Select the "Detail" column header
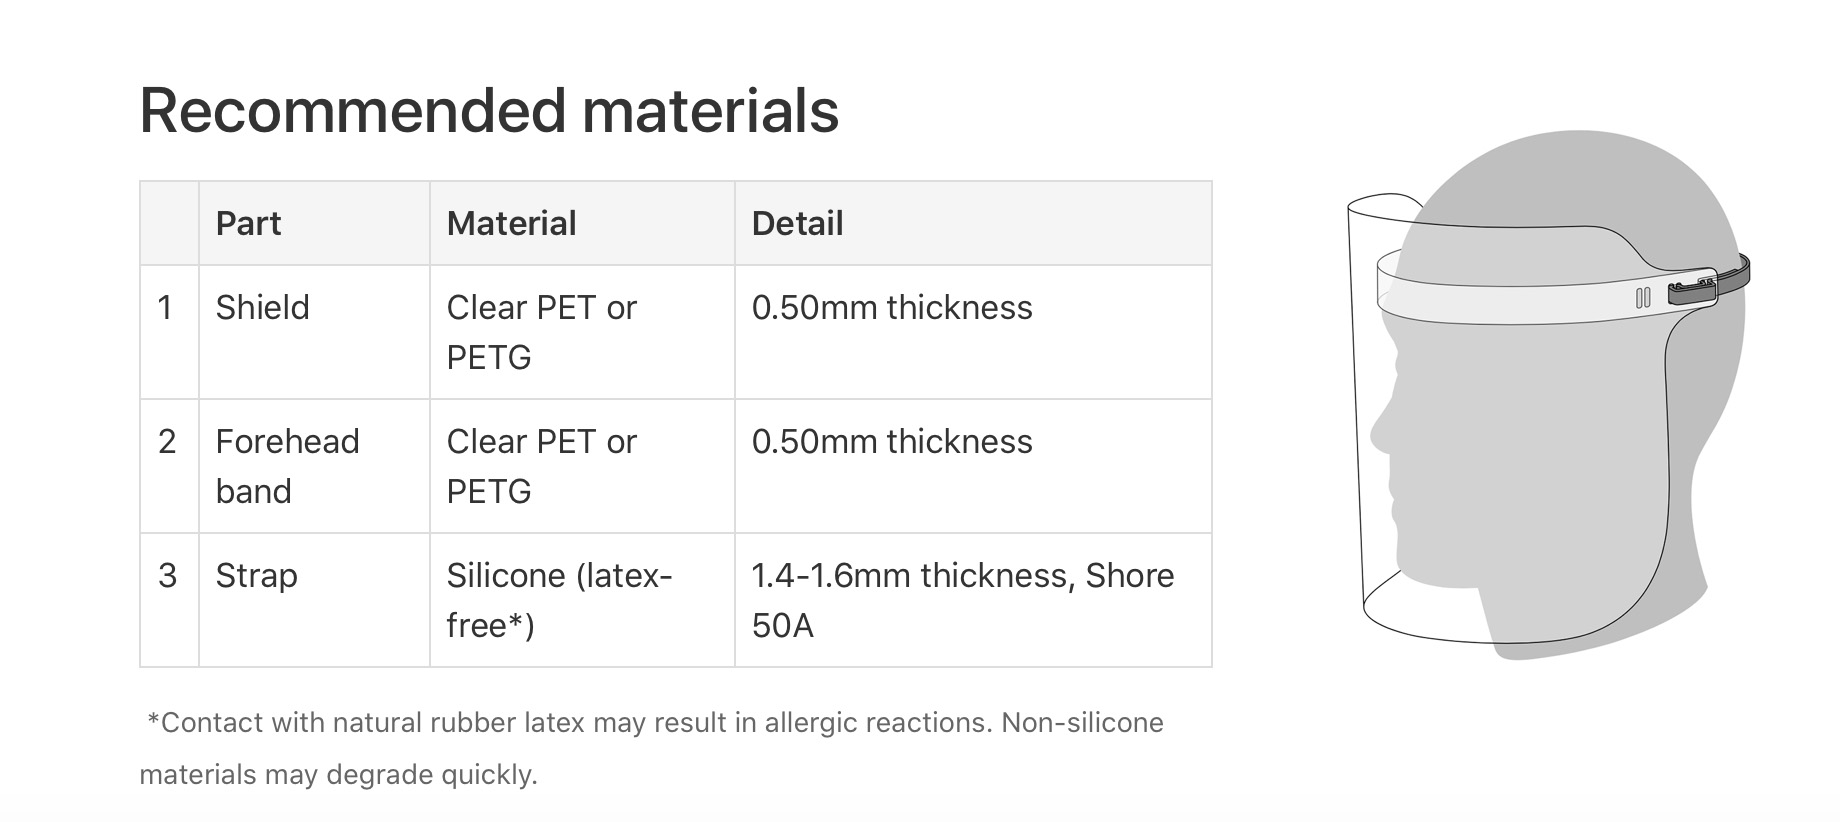Image resolution: width=1840 pixels, height=822 pixels. pyautogui.click(x=797, y=223)
